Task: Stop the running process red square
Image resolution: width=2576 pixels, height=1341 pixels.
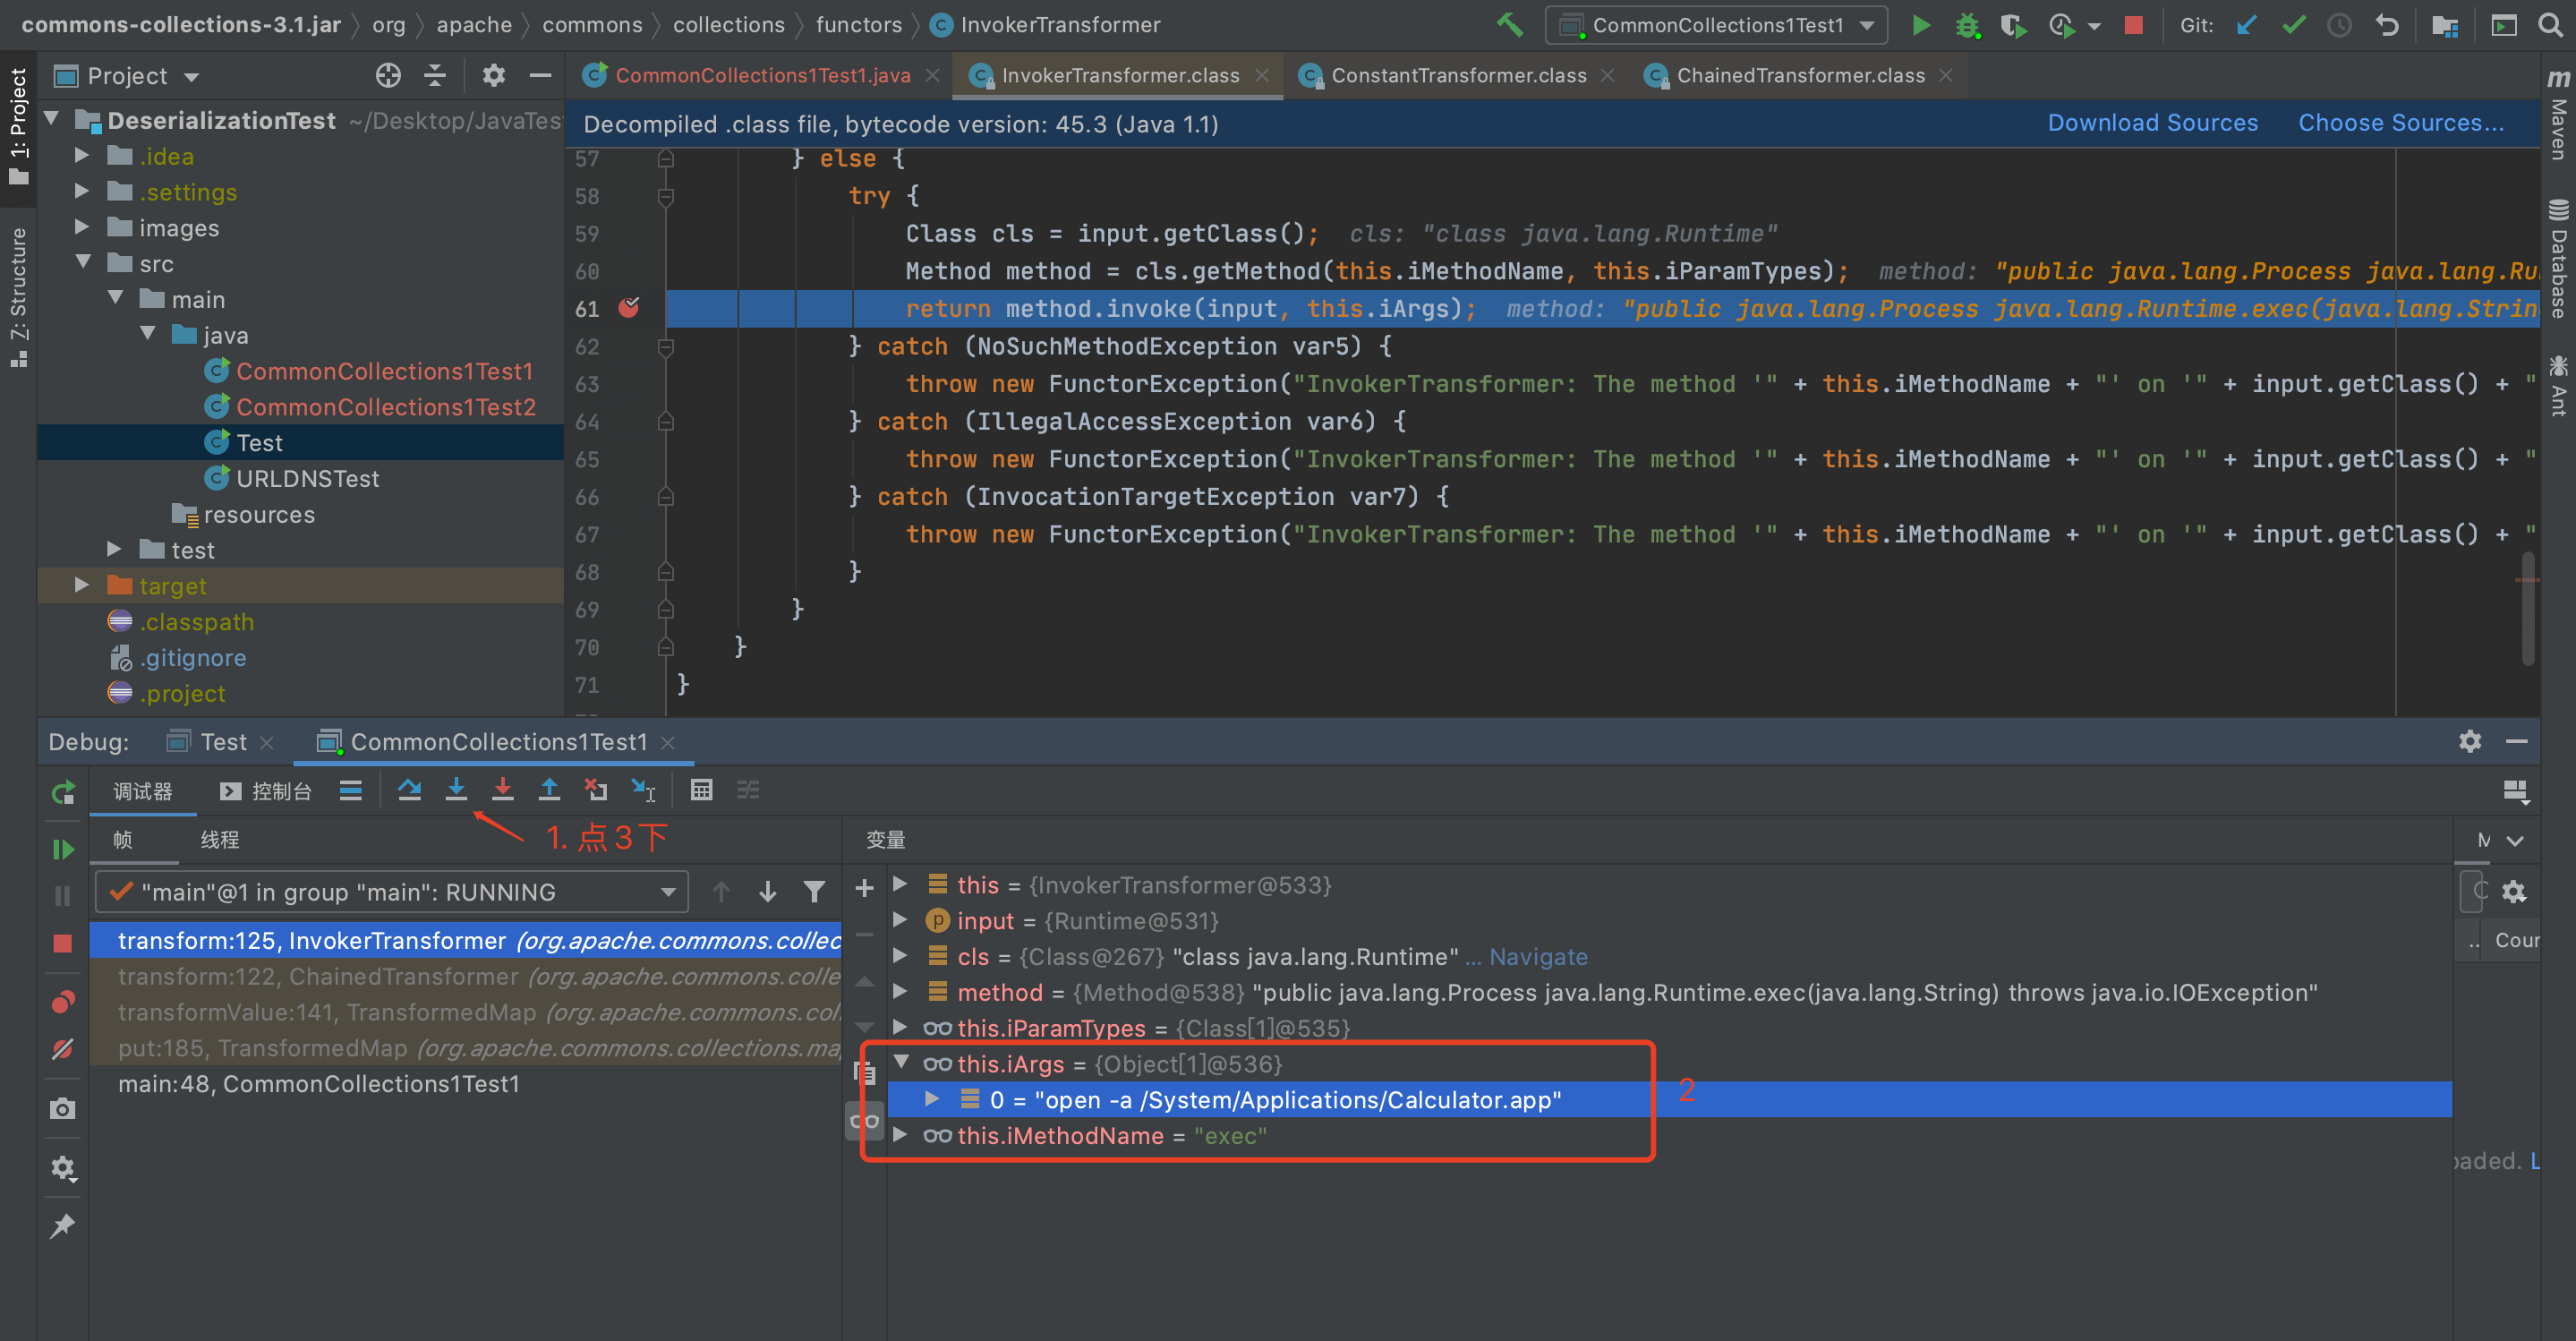Action: click(x=2133, y=25)
